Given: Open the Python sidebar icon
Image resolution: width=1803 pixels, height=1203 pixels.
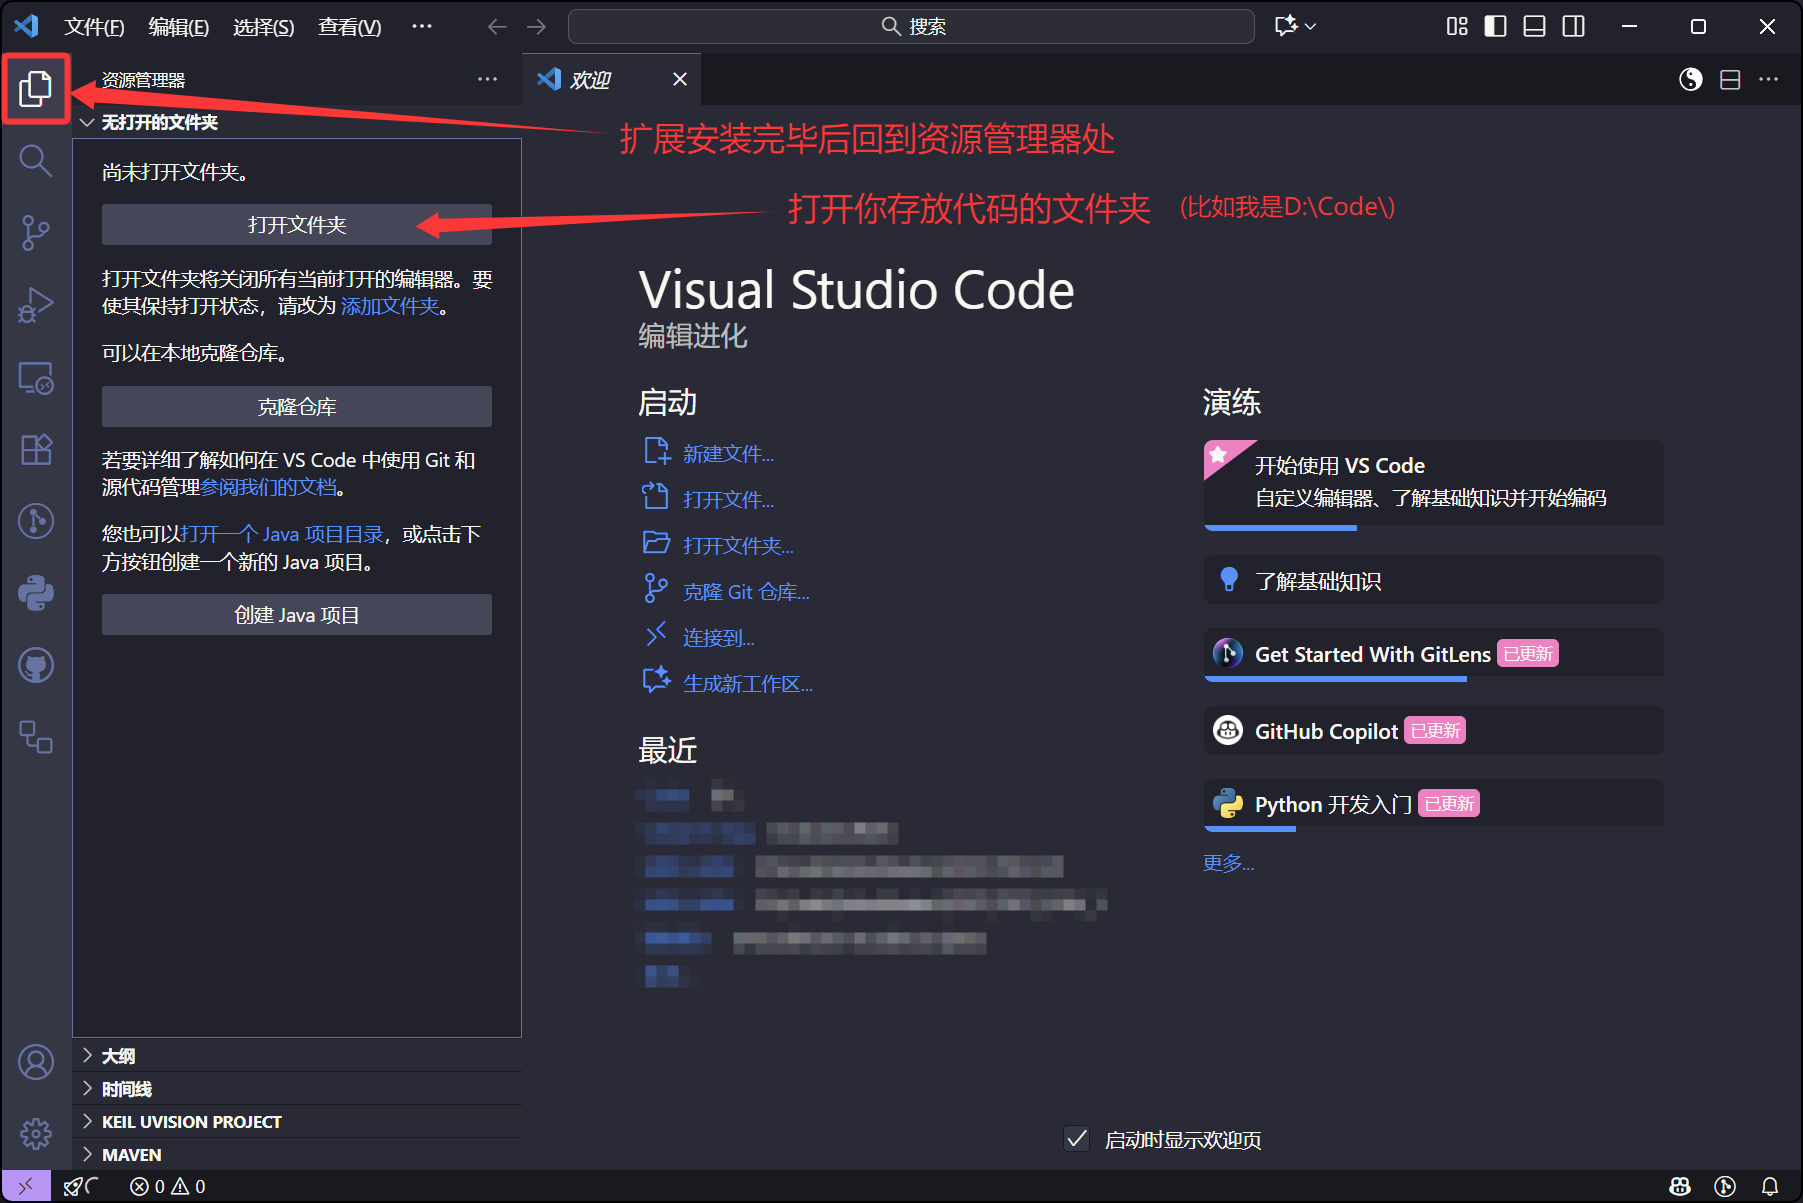Looking at the screenshot, I should coord(36,593).
